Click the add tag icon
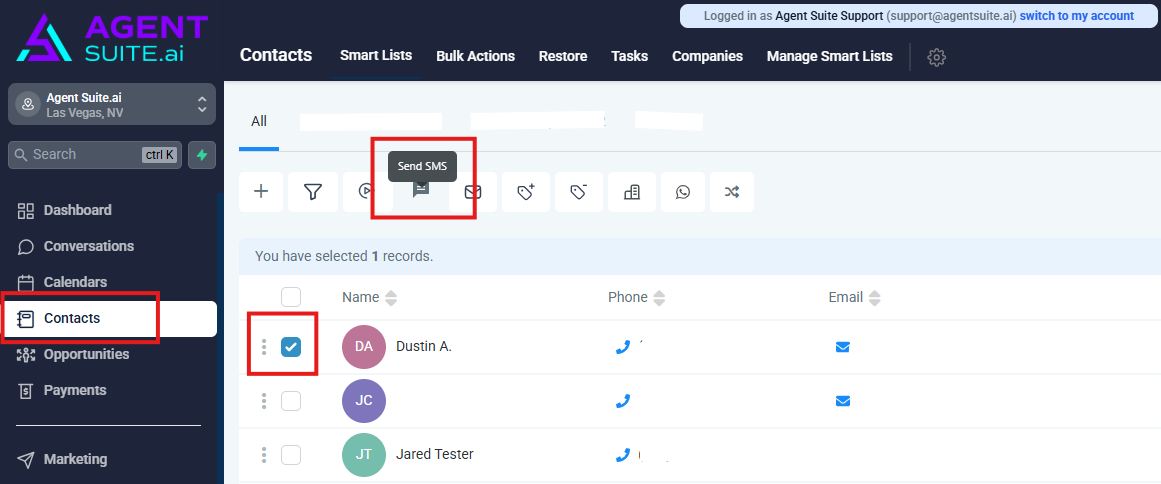The image size is (1161, 484). tap(526, 192)
